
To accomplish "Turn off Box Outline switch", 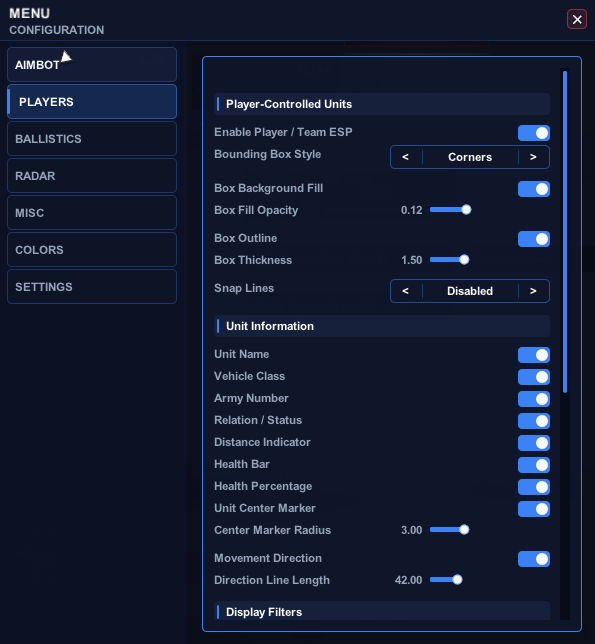I will (x=533, y=239).
